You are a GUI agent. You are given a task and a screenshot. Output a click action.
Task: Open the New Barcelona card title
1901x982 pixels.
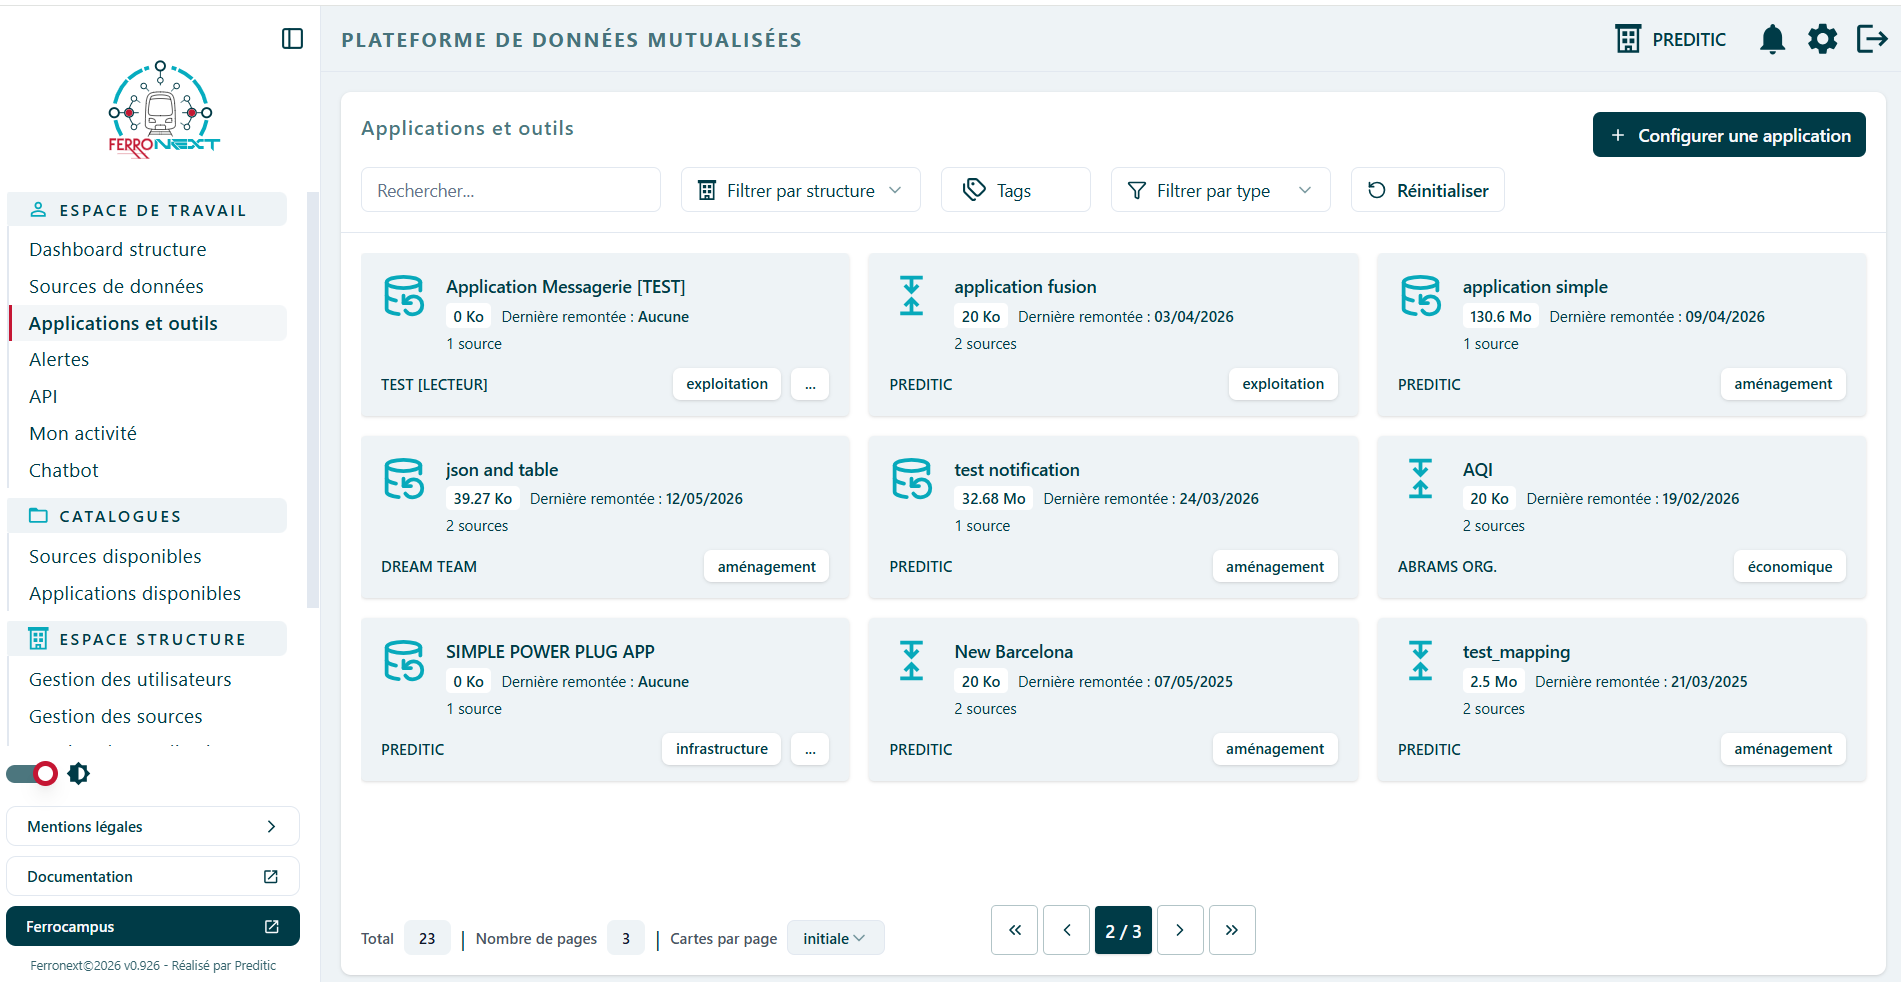click(1013, 652)
